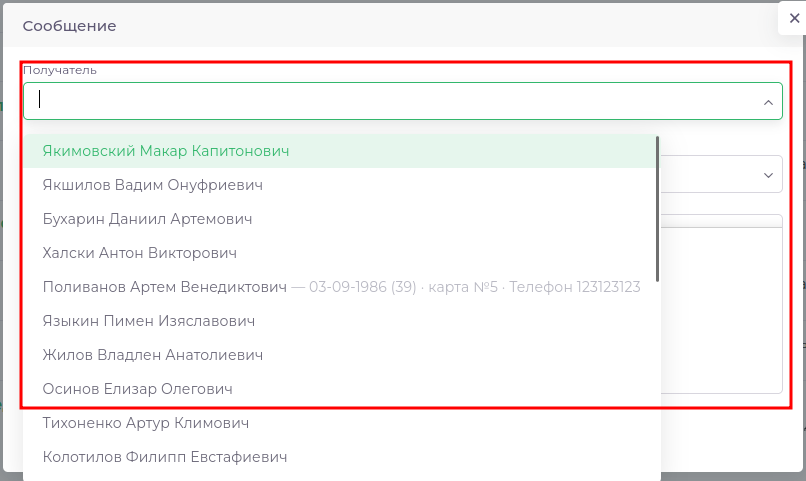806x481 pixels.
Task: Pick Колотилов Филипп Евстафиевич
Action: point(165,457)
